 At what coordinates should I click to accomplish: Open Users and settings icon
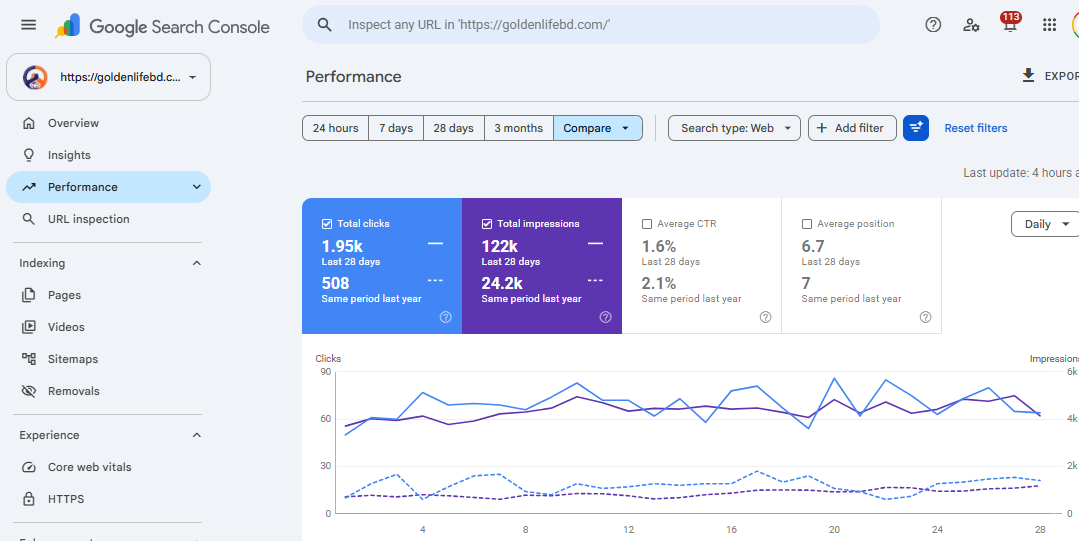(971, 25)
